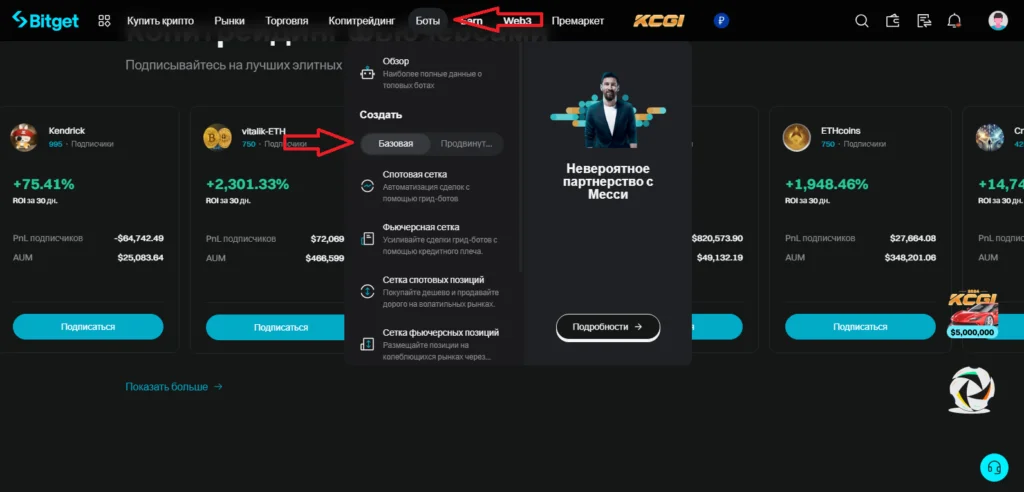Expand the Купить крипто menu
This screenshot has width=1024, height=492.
(160, 20)
